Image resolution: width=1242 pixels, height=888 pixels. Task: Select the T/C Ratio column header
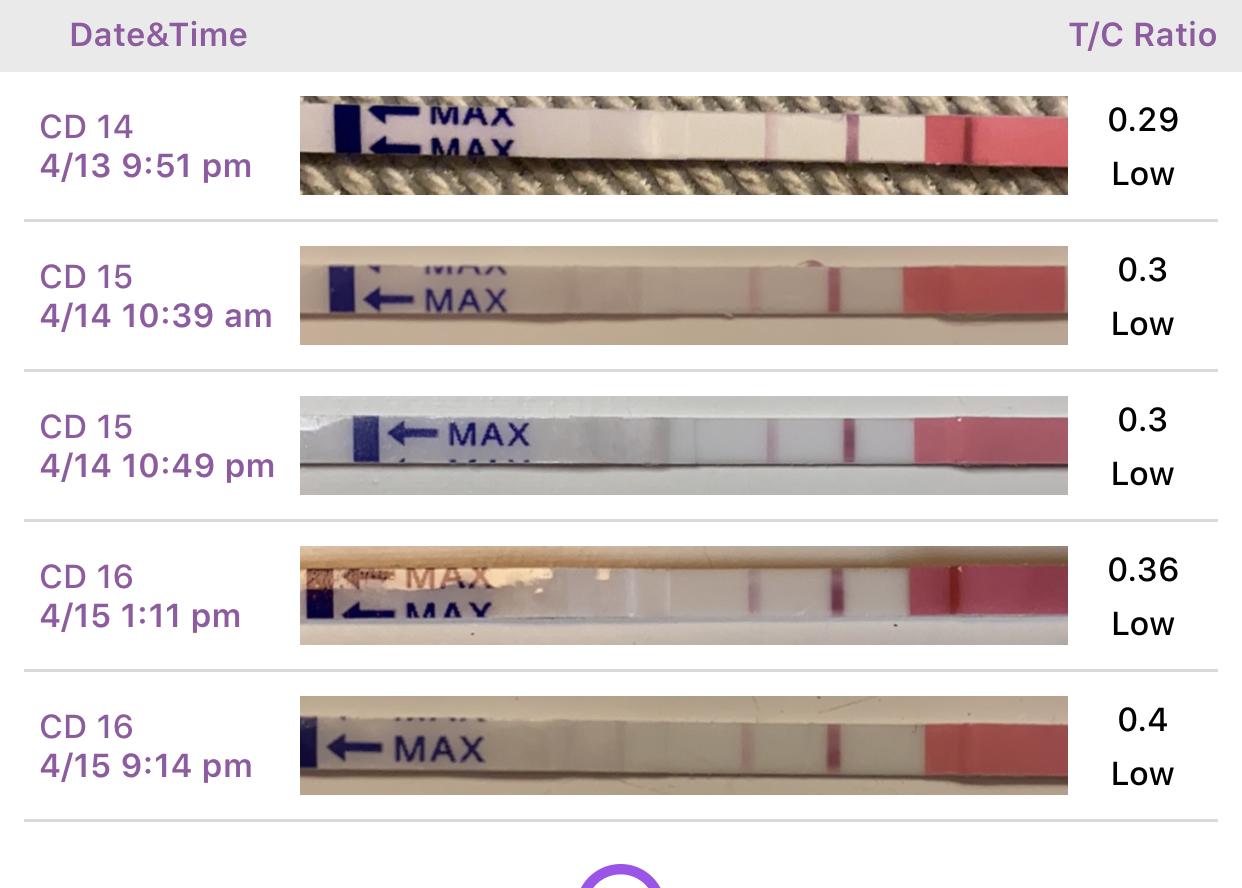1143,35
